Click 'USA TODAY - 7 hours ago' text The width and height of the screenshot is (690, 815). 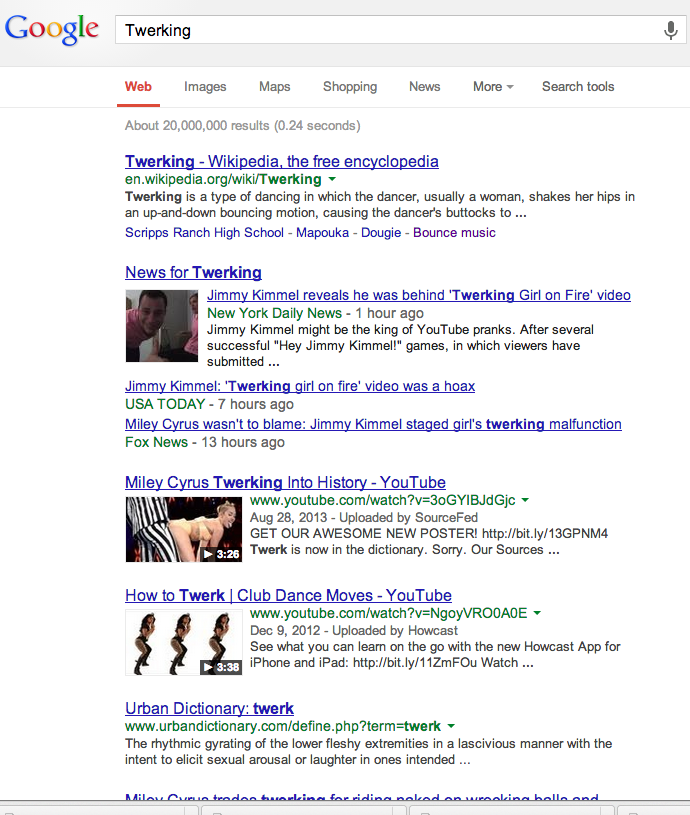[209, 404]
